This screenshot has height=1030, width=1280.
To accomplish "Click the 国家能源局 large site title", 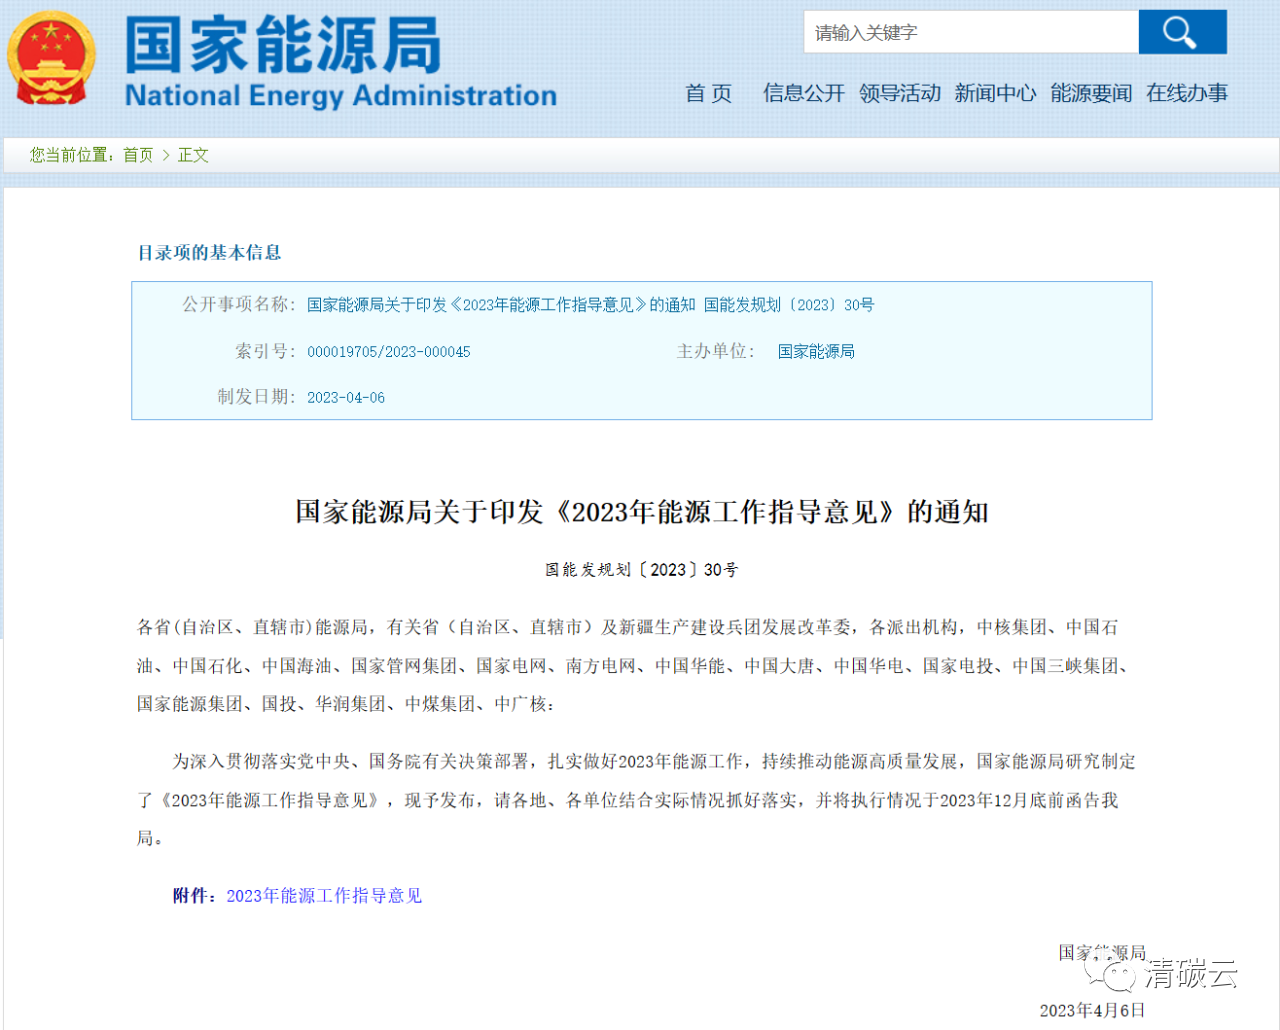I will (x=283, y=45).
